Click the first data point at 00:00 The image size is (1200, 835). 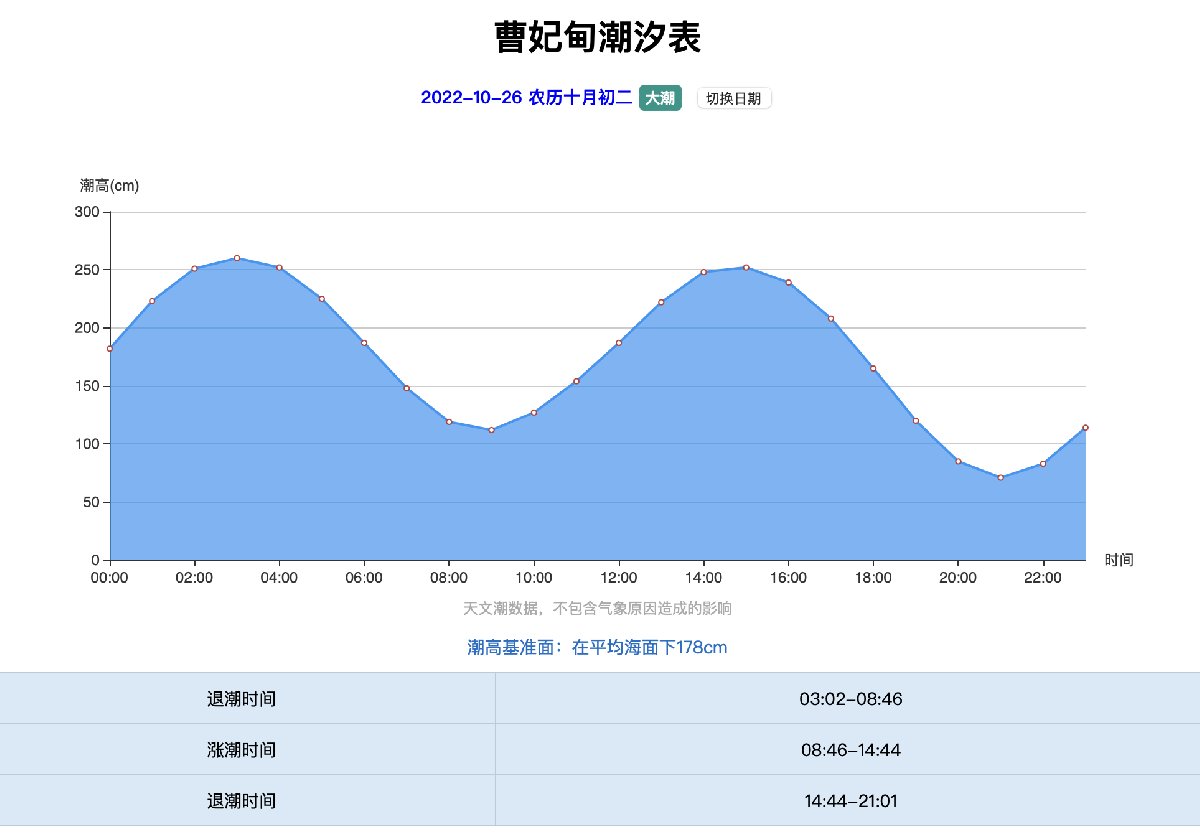(110, 348)
